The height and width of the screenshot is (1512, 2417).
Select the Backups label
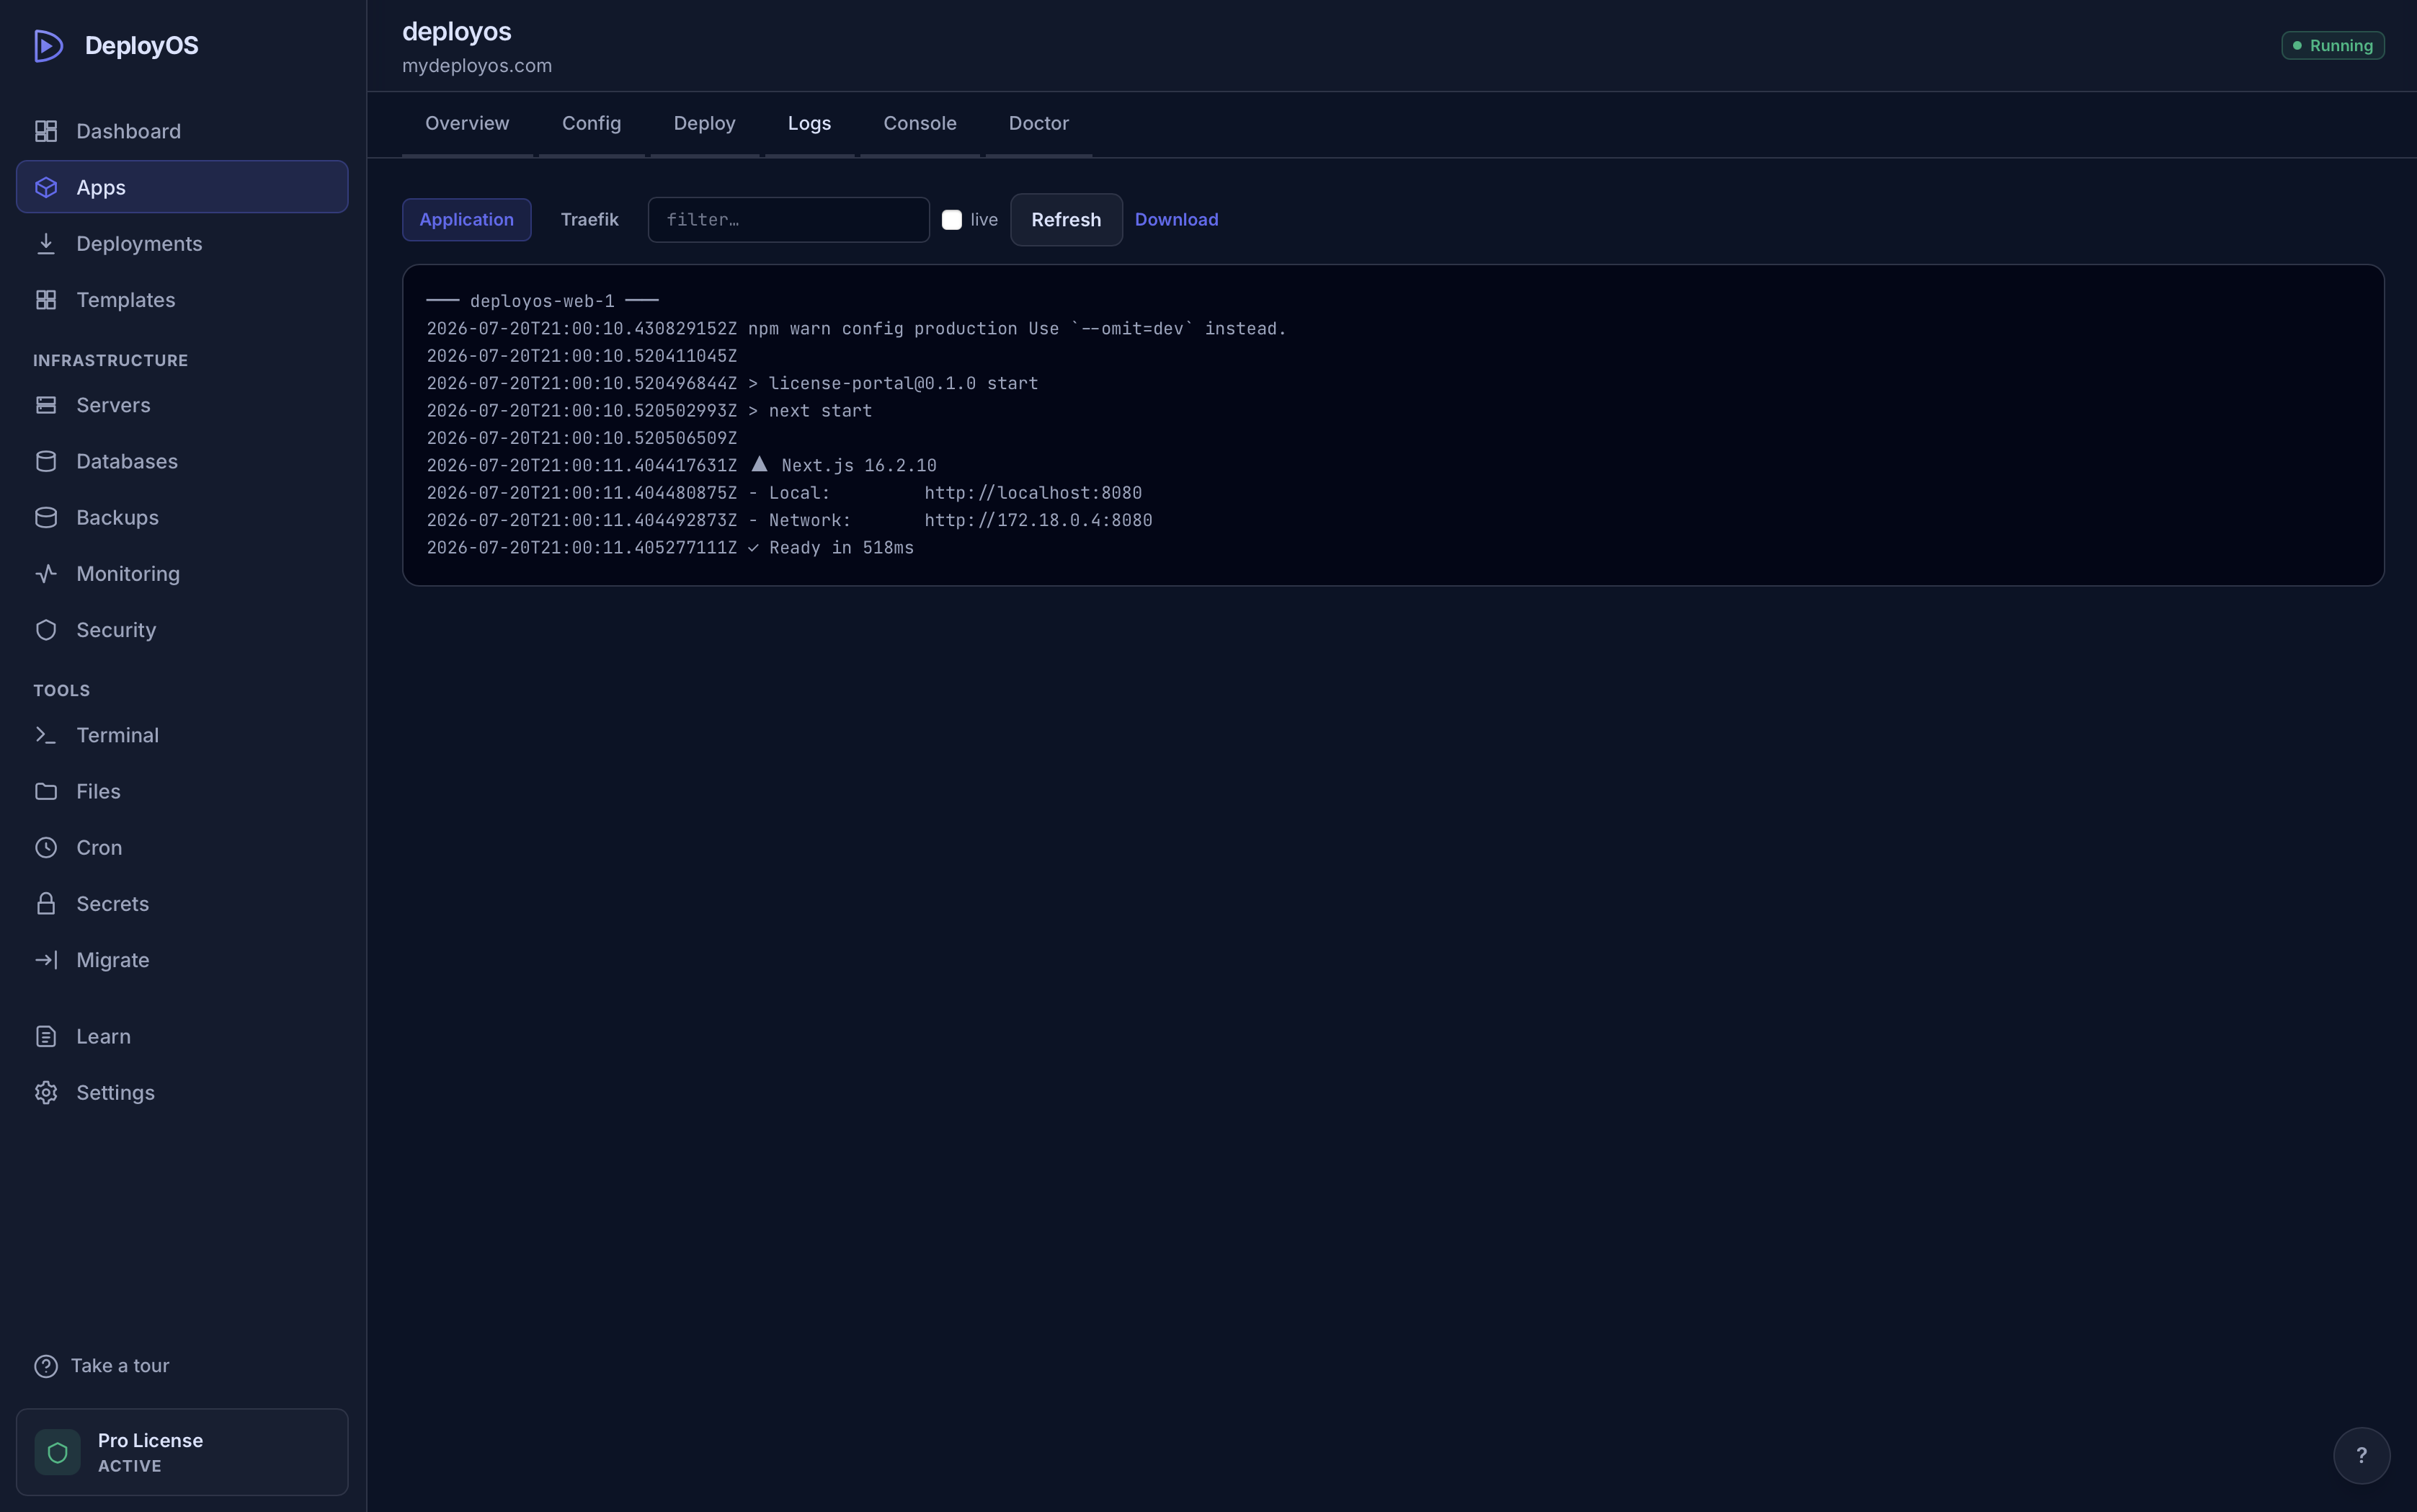point(118,517)
